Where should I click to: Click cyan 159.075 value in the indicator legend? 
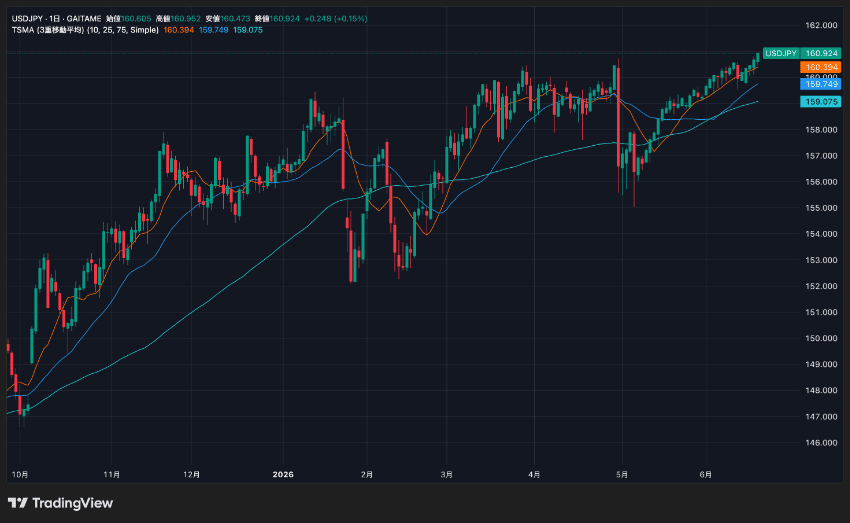(x=248, y=30)
